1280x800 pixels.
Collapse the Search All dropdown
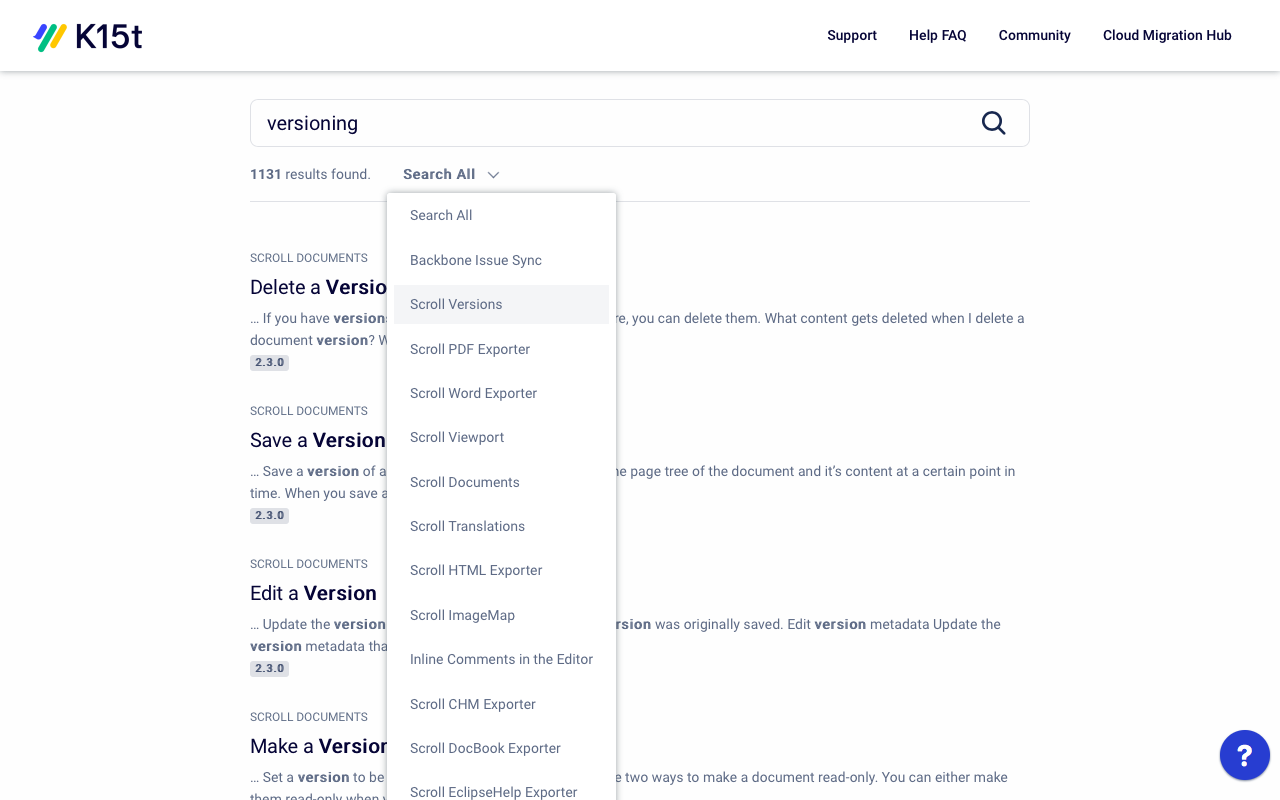pos(451,174)
